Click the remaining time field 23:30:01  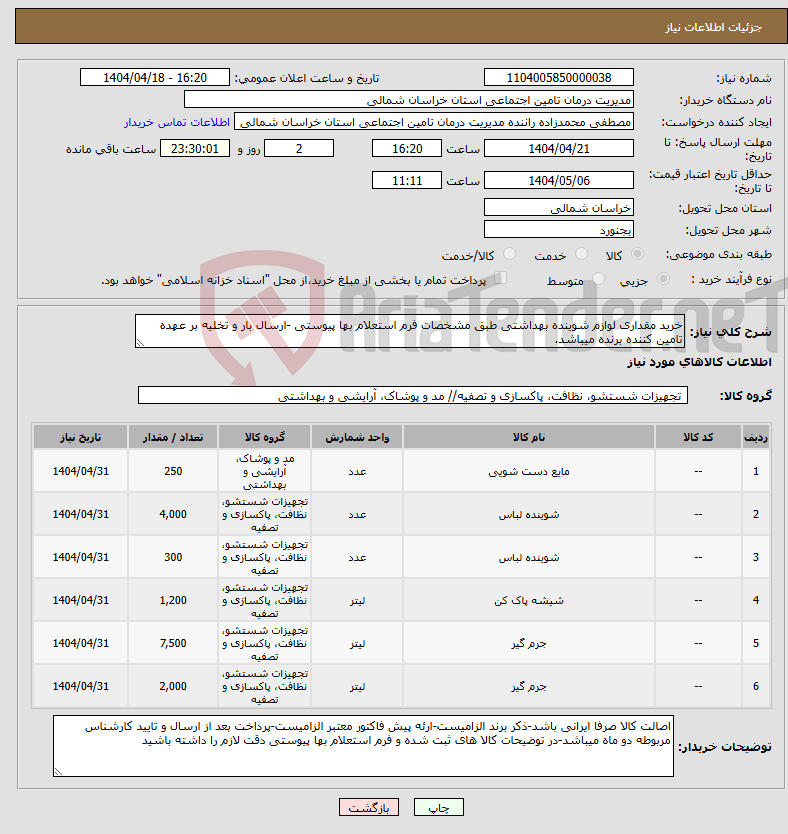pos(195,149)
